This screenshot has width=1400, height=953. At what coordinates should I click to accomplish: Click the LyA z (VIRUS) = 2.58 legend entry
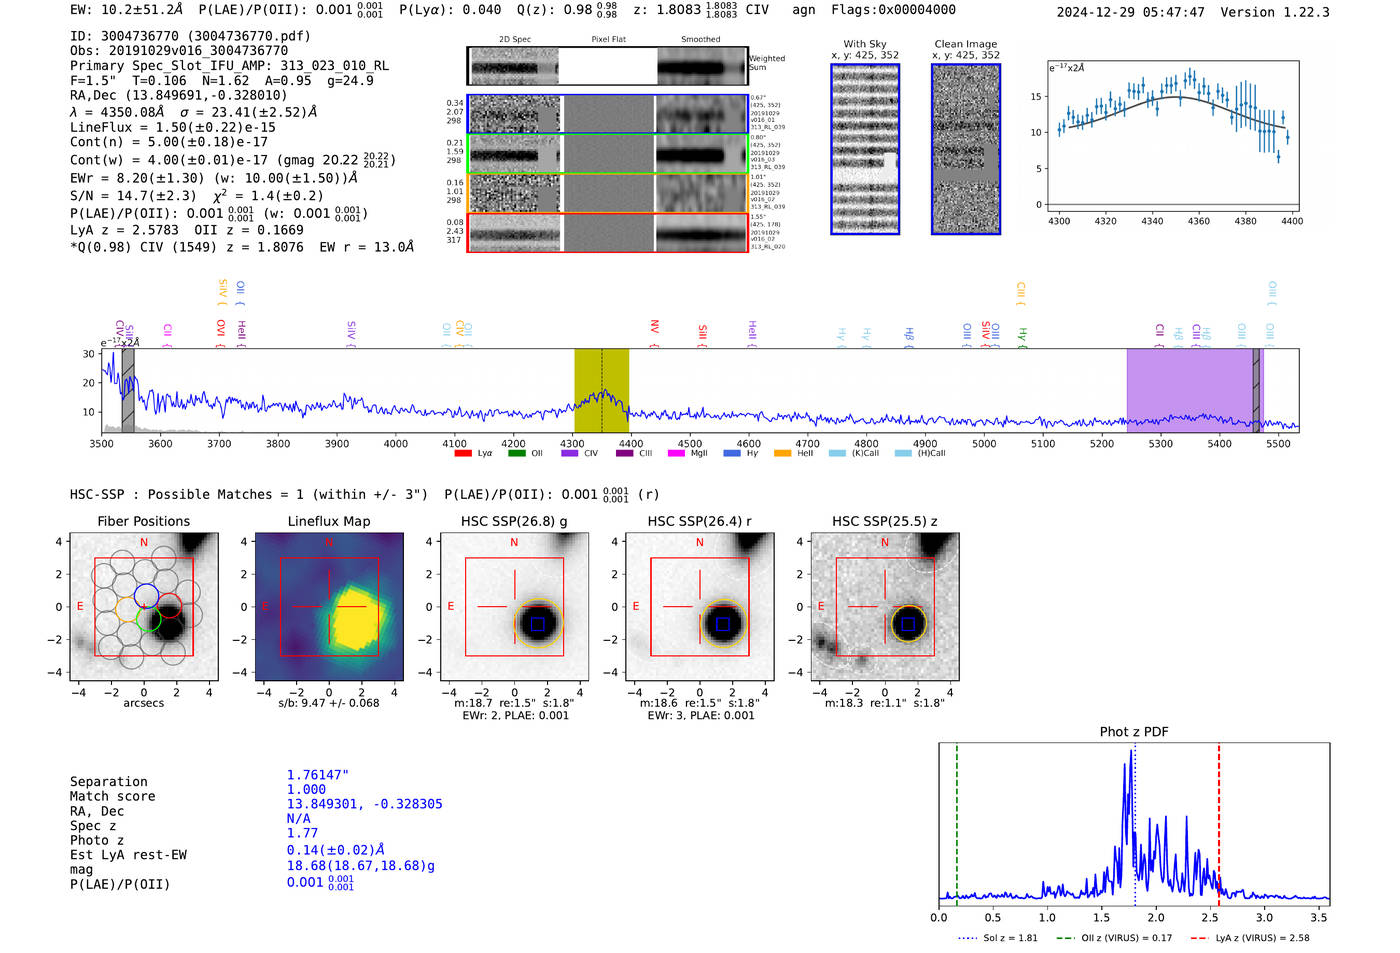coord(1250,938)
